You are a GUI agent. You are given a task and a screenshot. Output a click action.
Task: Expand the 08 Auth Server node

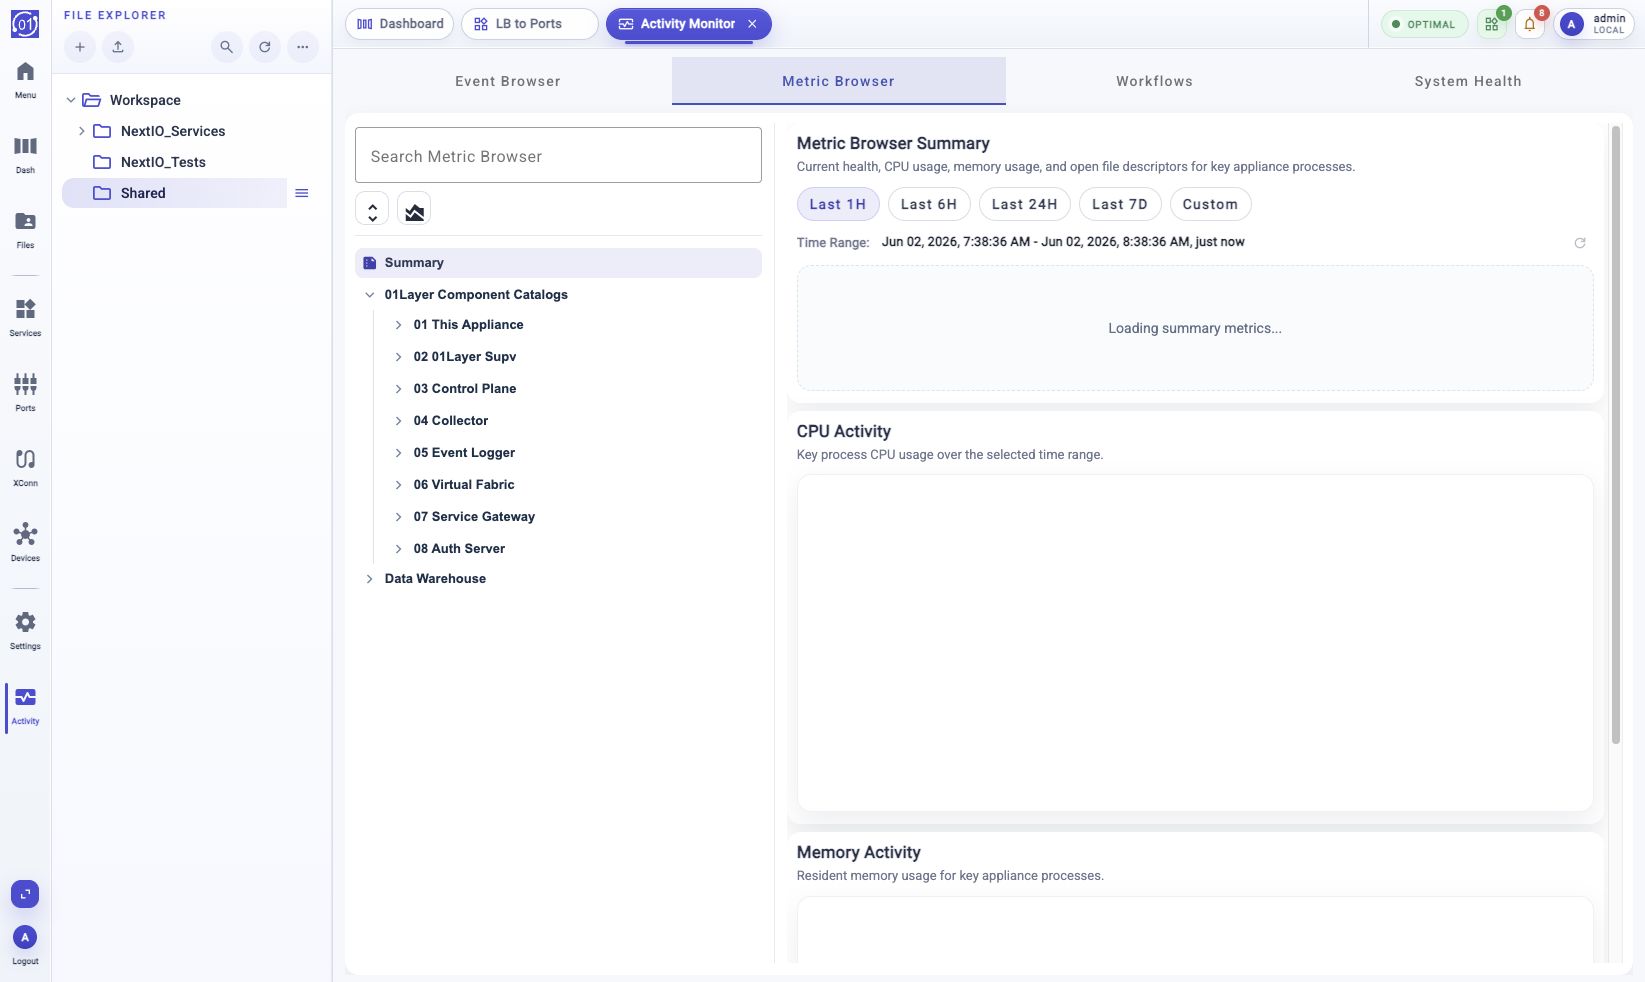pyautogui.click(x=399, y=549)
